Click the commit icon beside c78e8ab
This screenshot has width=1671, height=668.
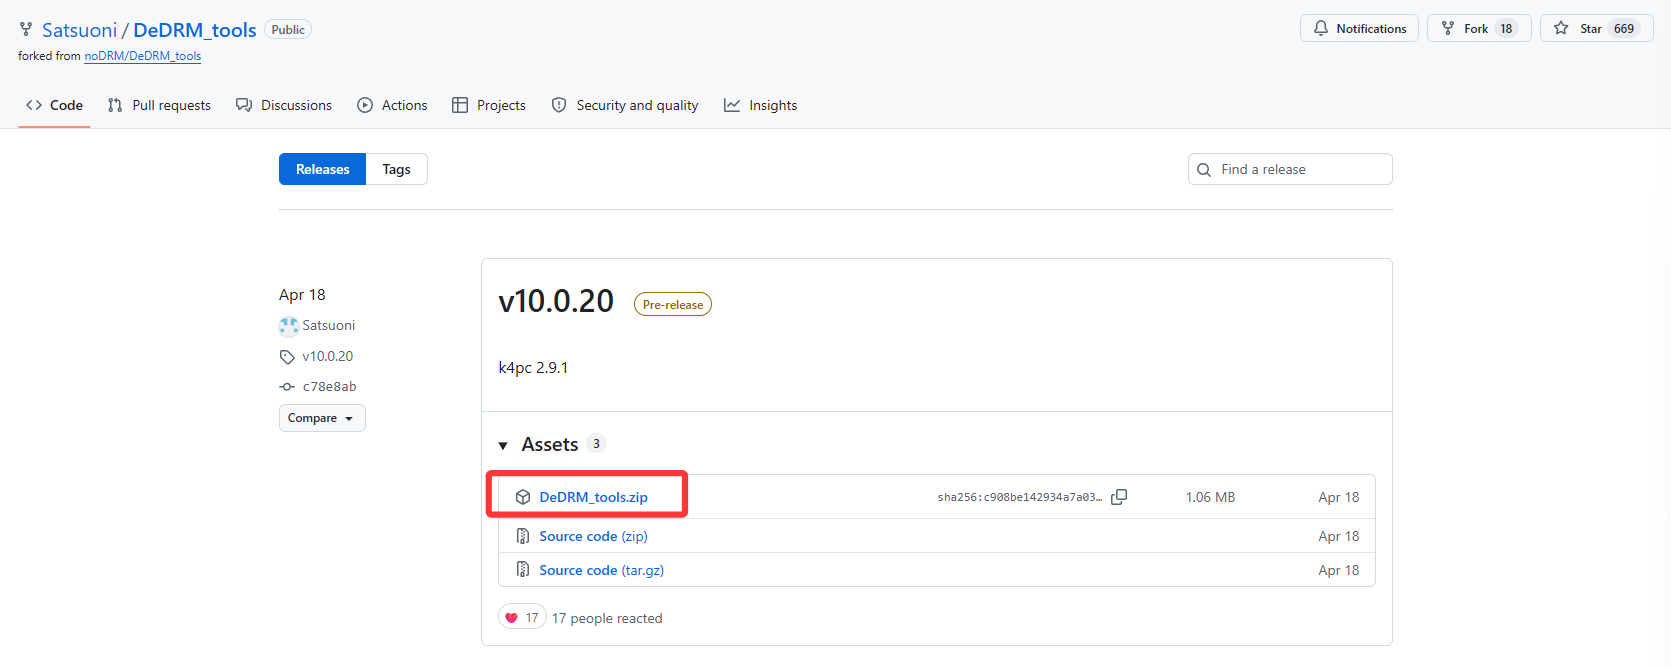click(287, 387)
